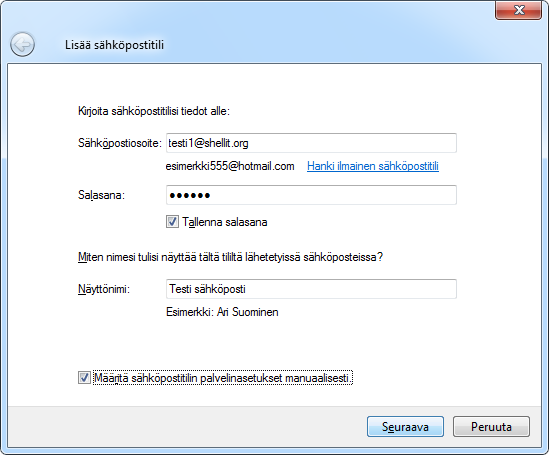Click the Esimerkki: Ari Suominen hint text
Image resolution: width=549 pixels, height=455 pixels.
click(222, 312)
